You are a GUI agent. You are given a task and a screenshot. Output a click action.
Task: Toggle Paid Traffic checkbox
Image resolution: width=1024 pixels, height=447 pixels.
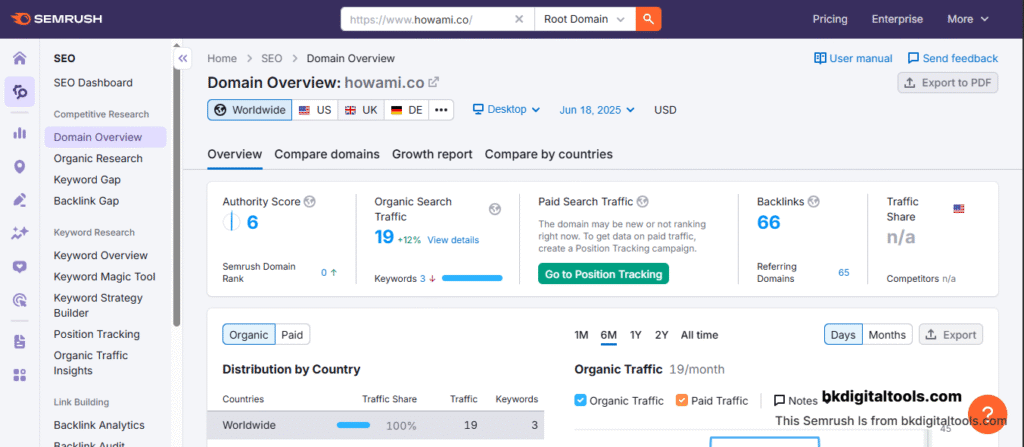[682, 401]
